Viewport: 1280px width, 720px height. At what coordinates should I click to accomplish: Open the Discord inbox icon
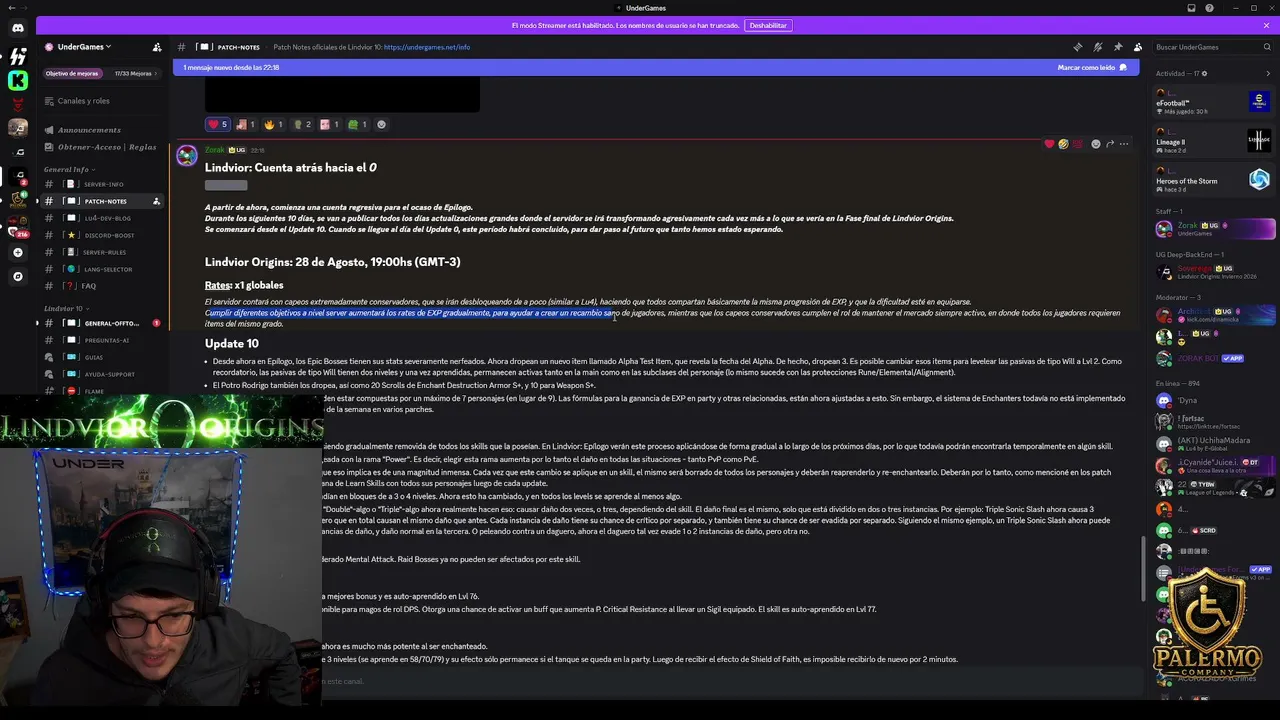[x=1192, y=8]
